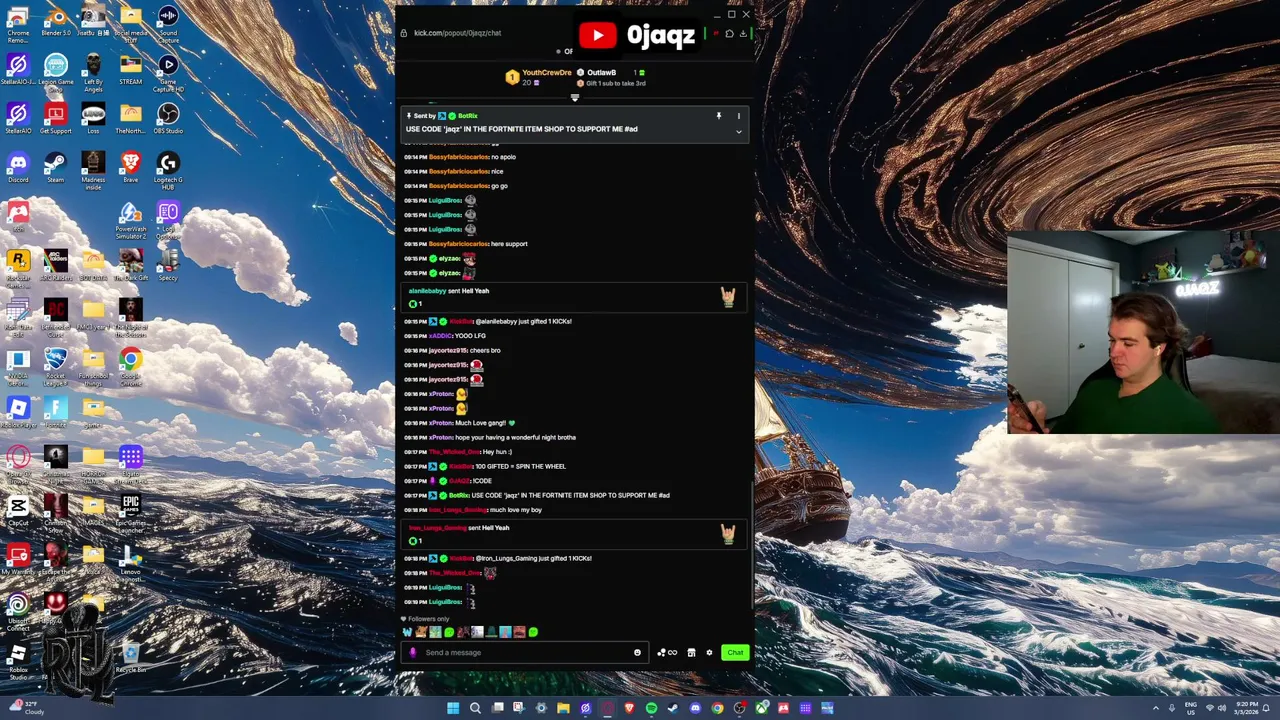Open the Recycle Bin on the desktop
The width and height of the screenshot is (1280, 720).
click(x=130, y=658)
